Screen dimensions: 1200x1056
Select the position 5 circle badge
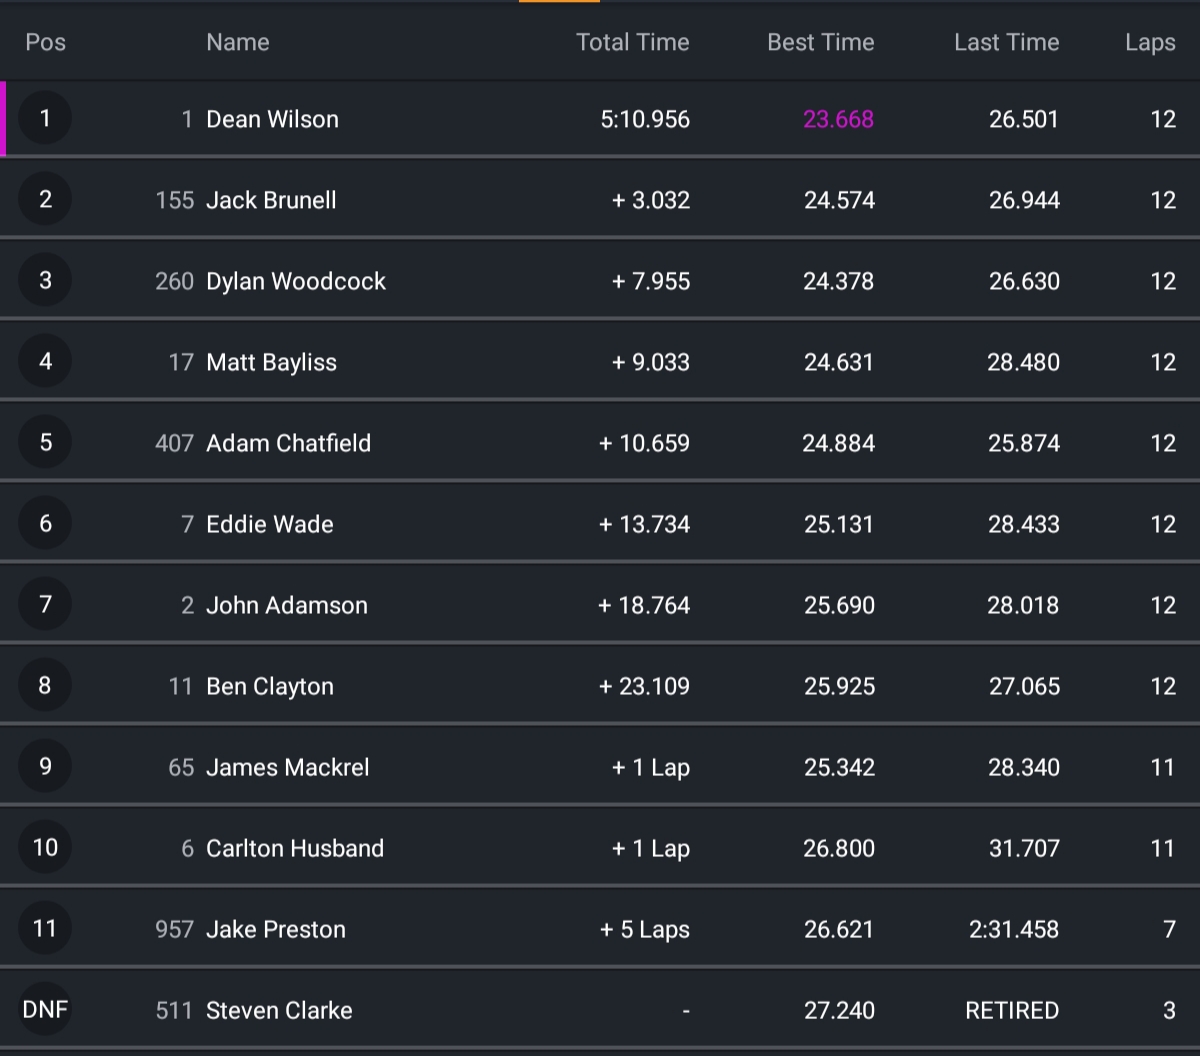click(x=45, y=443)
